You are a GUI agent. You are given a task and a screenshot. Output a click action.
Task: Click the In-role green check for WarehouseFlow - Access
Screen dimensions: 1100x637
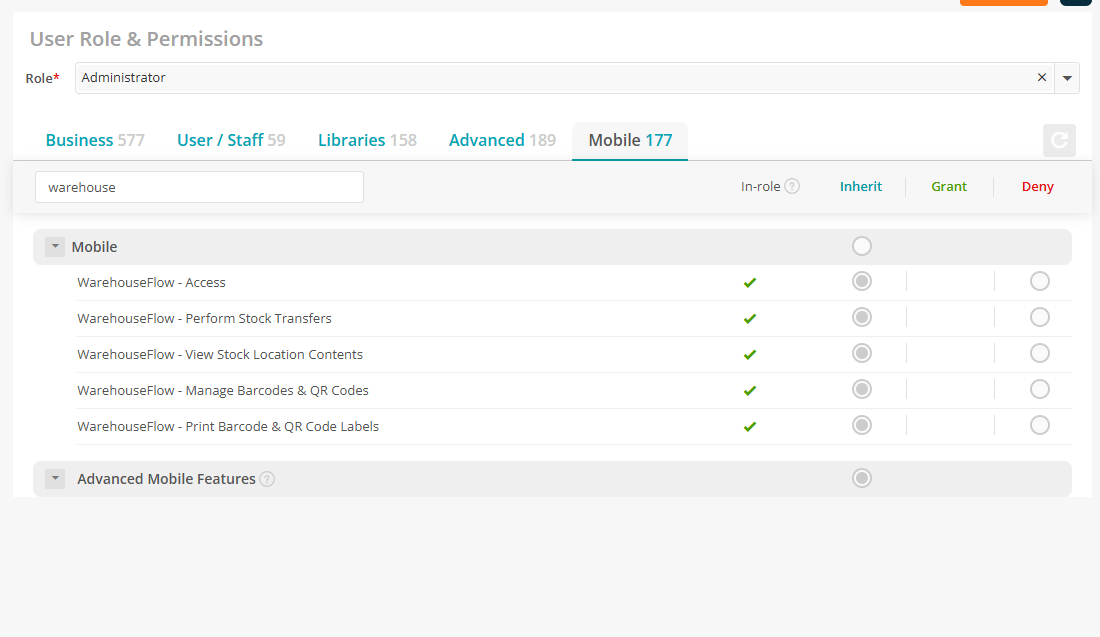click(x=750, y=283)
